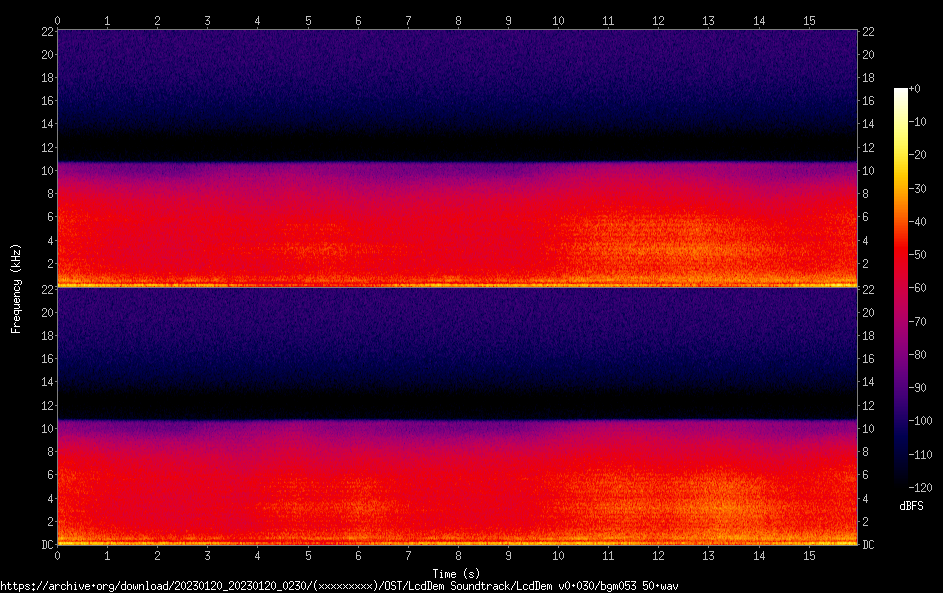Click 10 kHz on lower channel's right axis

click(x=869, y=429)
